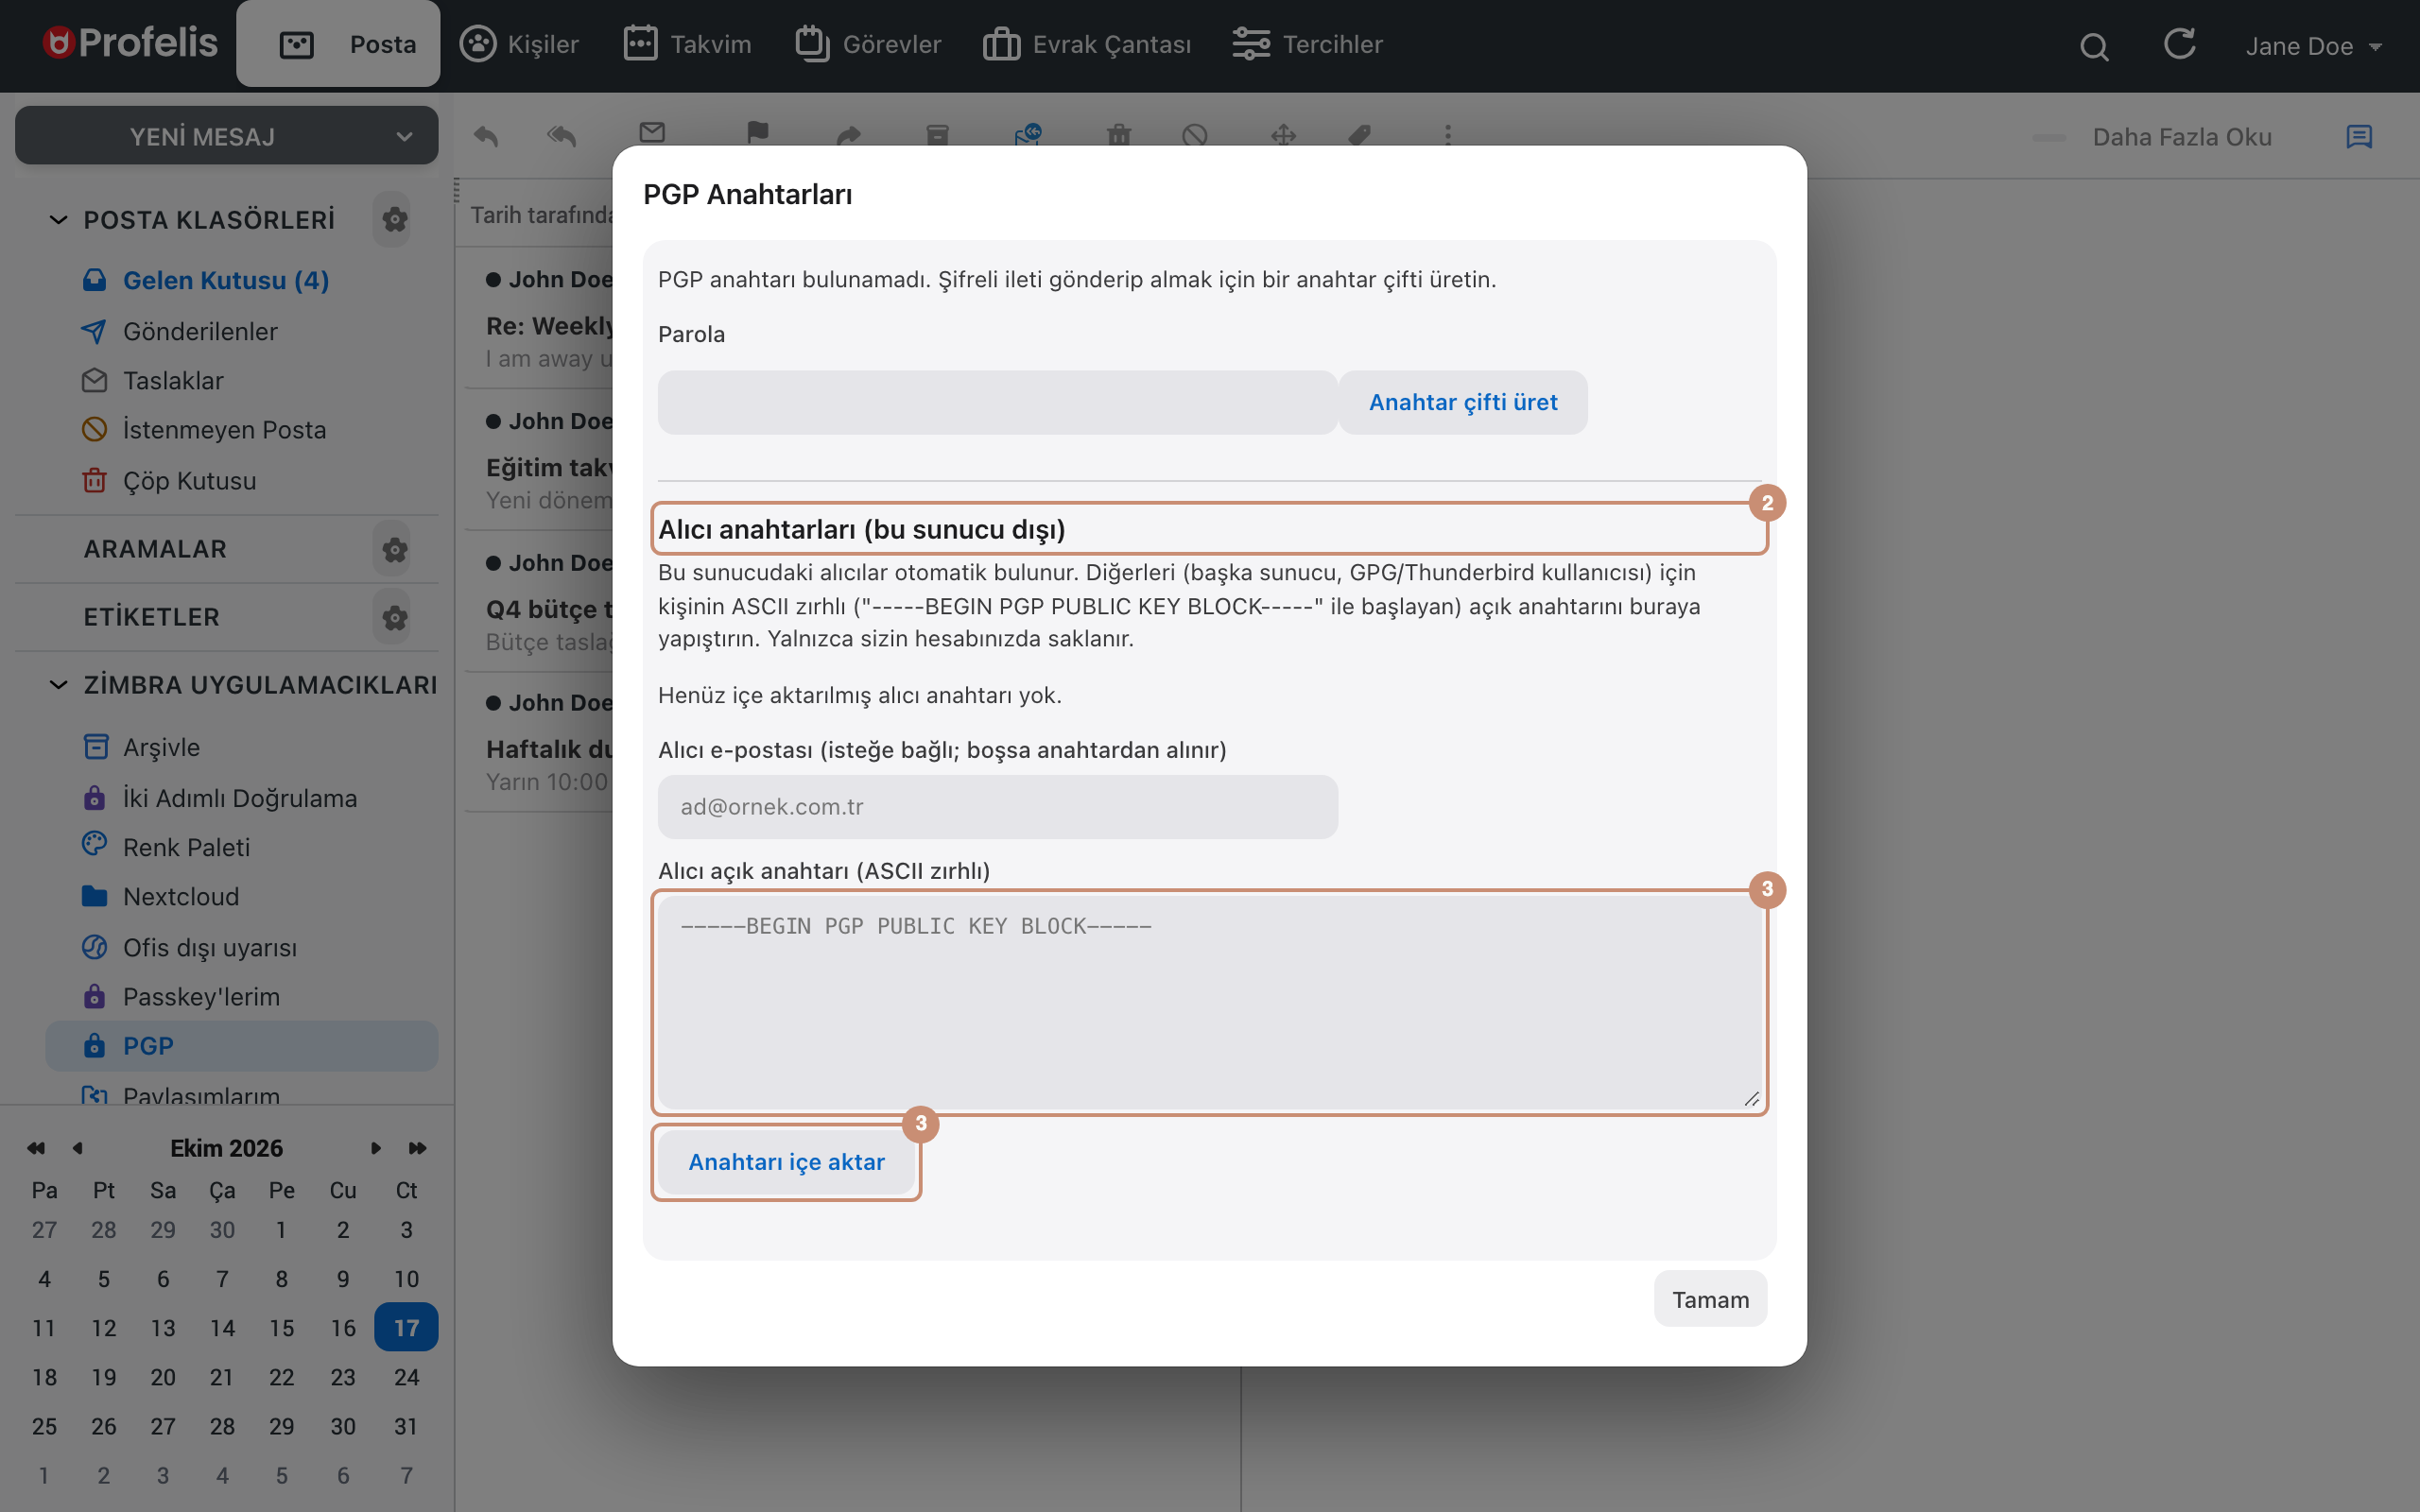This screenshot has height=1512, width=2420.
Task: Open Nextcloud zimlet
Action: [x=181, y=896]
